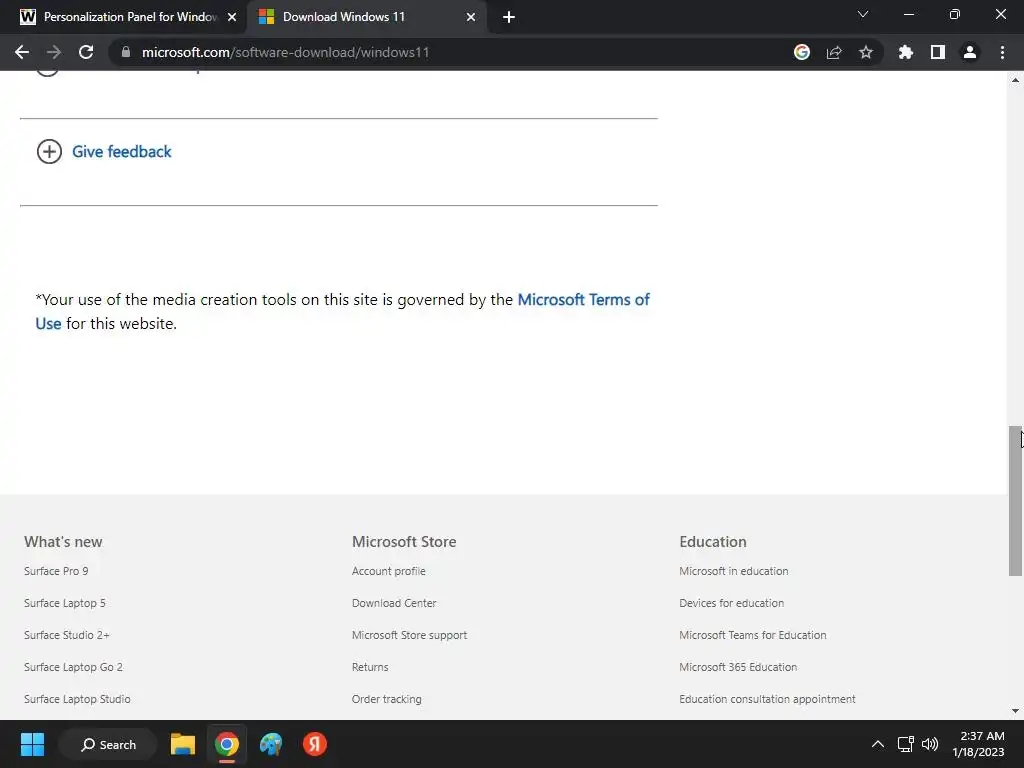Open Microsoft Teams for Education link
1024x768 pixels.
[752, 635]
